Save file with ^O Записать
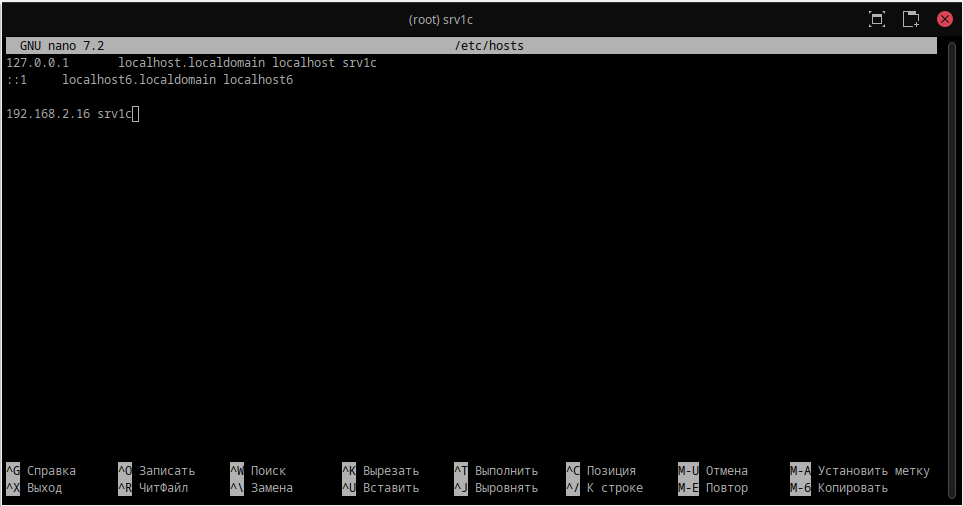This screenshot has height=506, width=963. pos(156,471)
